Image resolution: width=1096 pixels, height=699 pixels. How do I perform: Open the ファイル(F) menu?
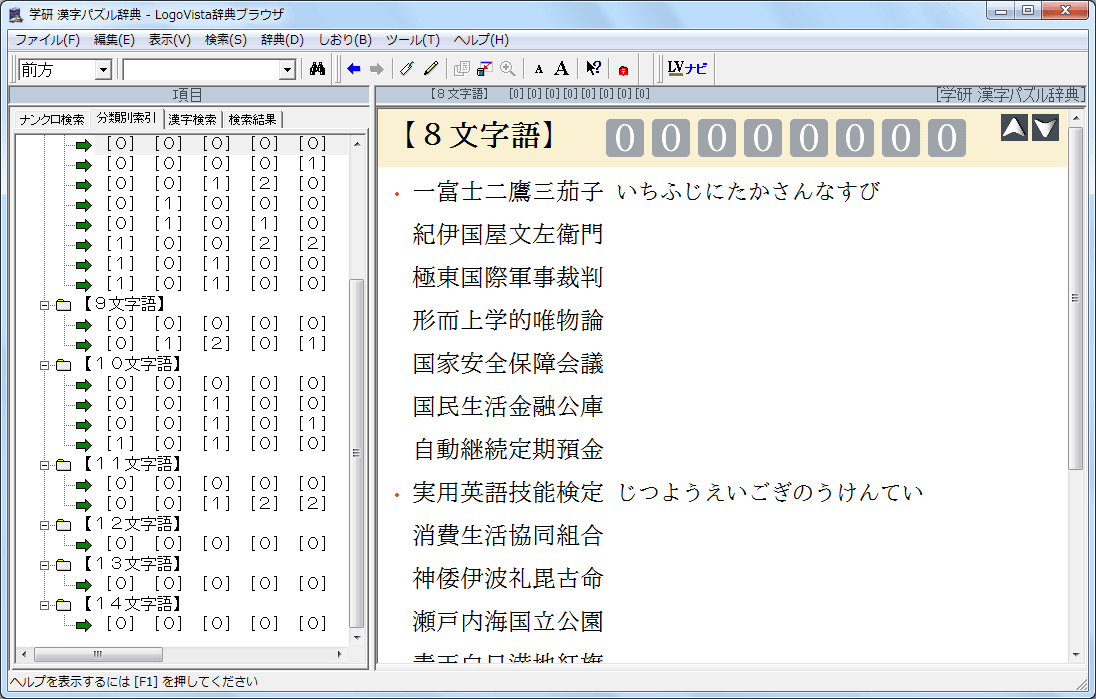(x=48, y=40)
